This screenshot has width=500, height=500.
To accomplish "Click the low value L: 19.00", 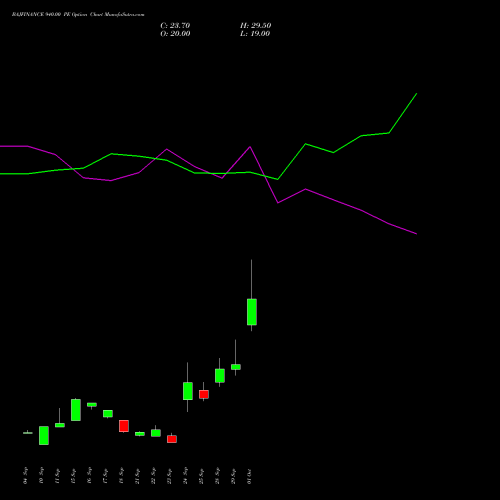I will (x=255, y=34).
